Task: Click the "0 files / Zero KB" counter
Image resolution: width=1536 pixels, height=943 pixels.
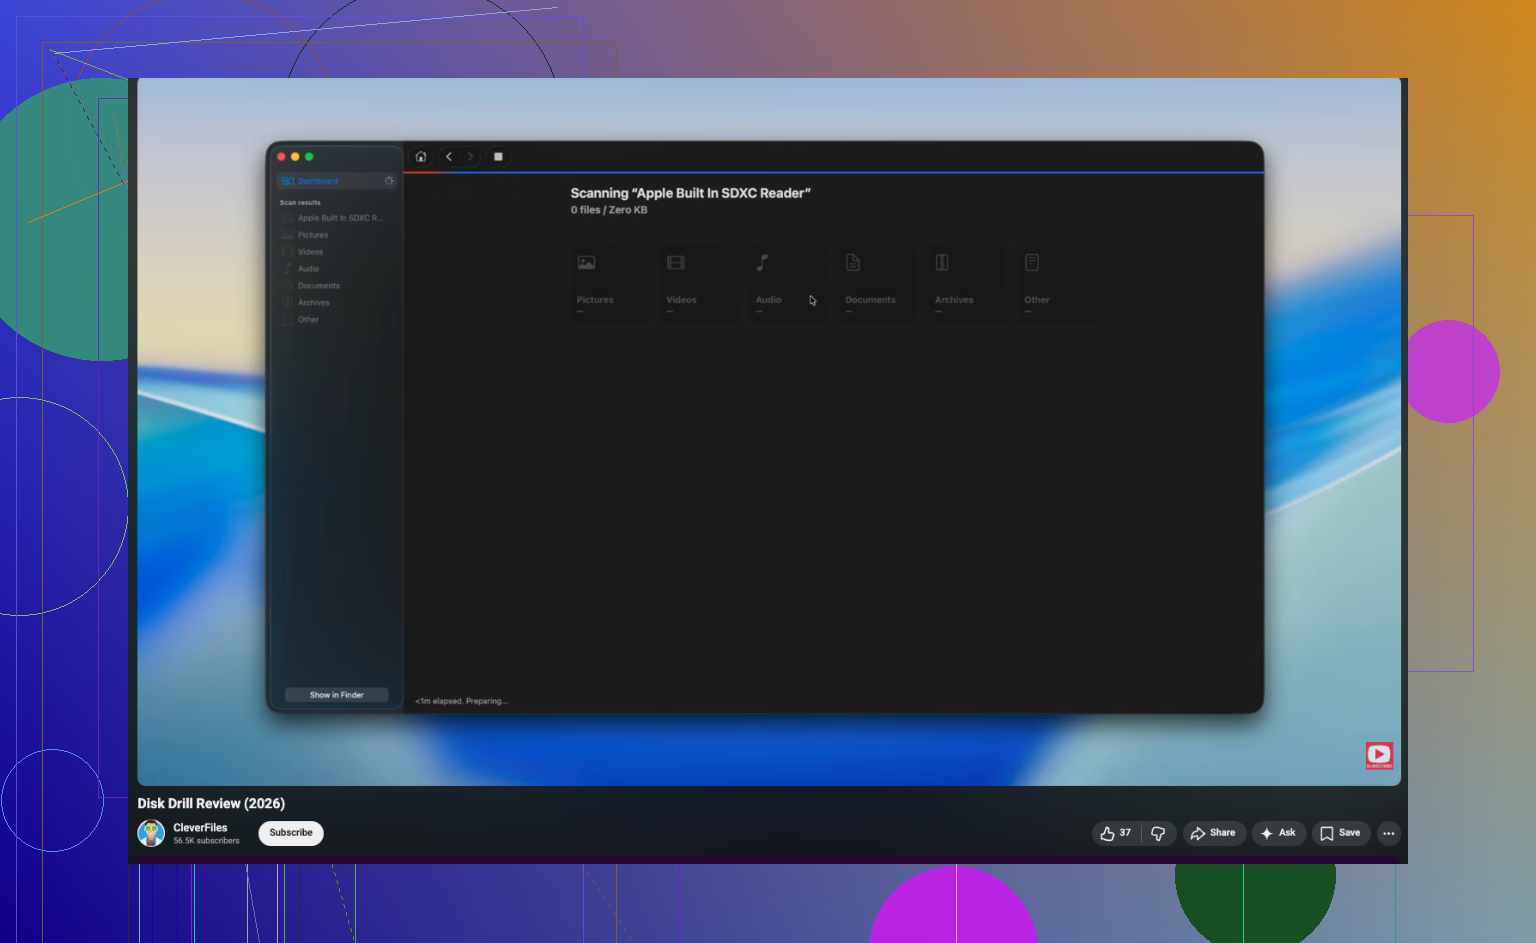Action: [609, 210]
